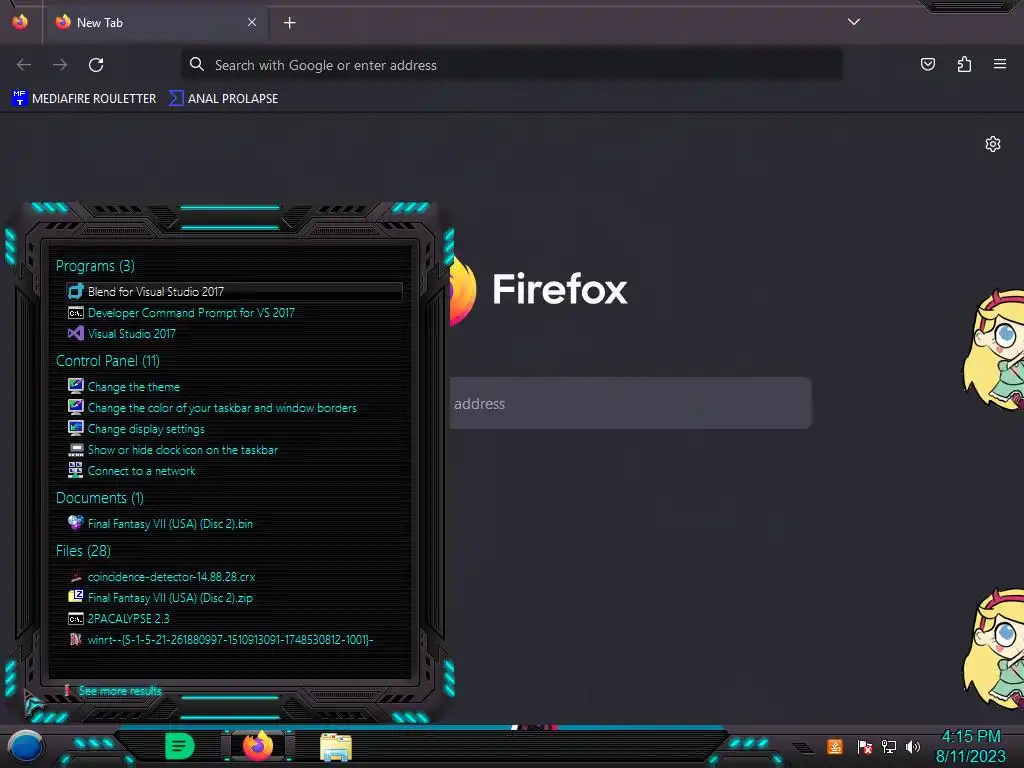Open the Save to Pocket icon
This screenshot has width=1024, height=768.
pos(927,64)
